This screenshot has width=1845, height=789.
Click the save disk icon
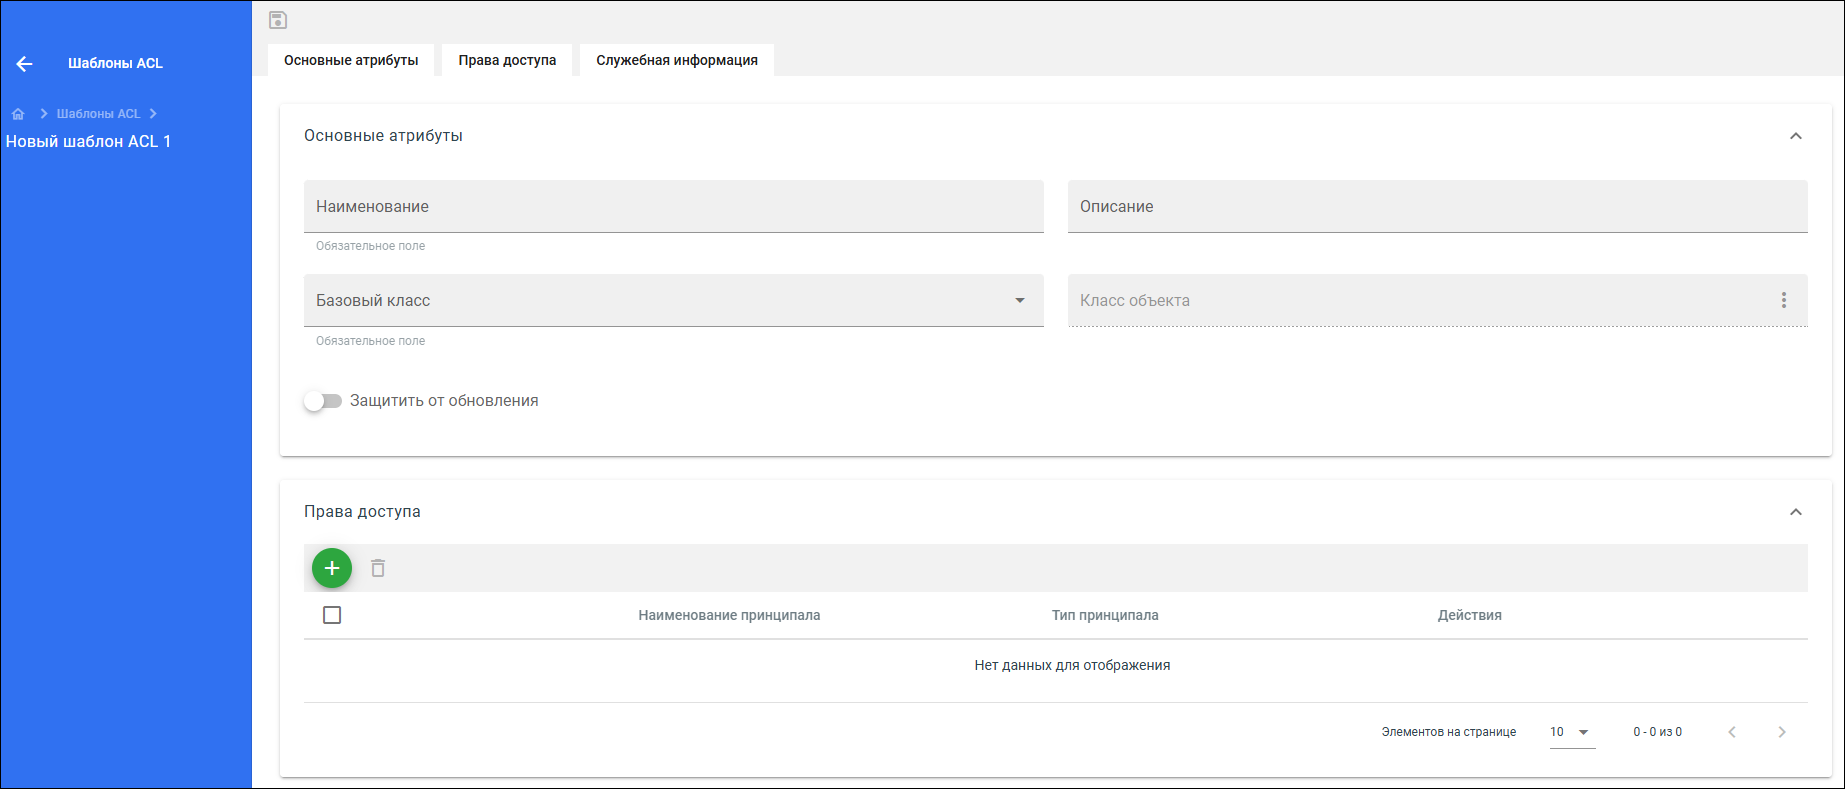(278, 20)
